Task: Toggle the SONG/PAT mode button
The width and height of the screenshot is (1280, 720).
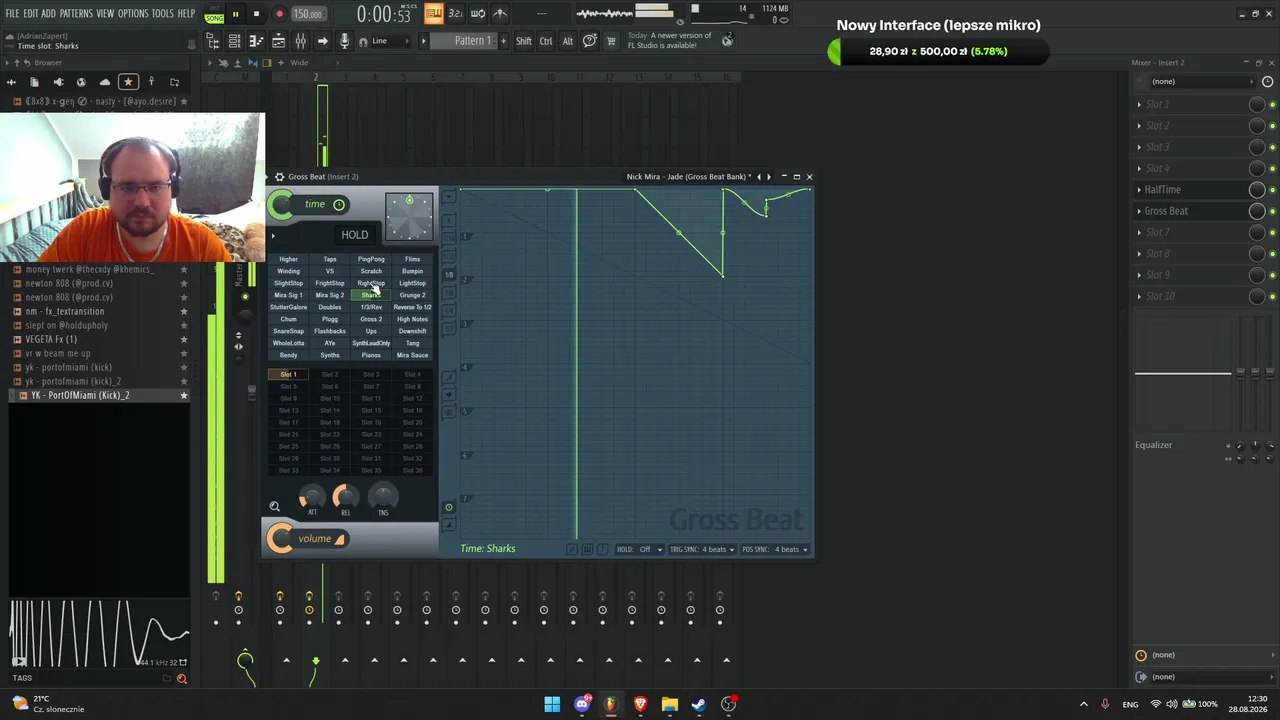Action: (214, 14)
